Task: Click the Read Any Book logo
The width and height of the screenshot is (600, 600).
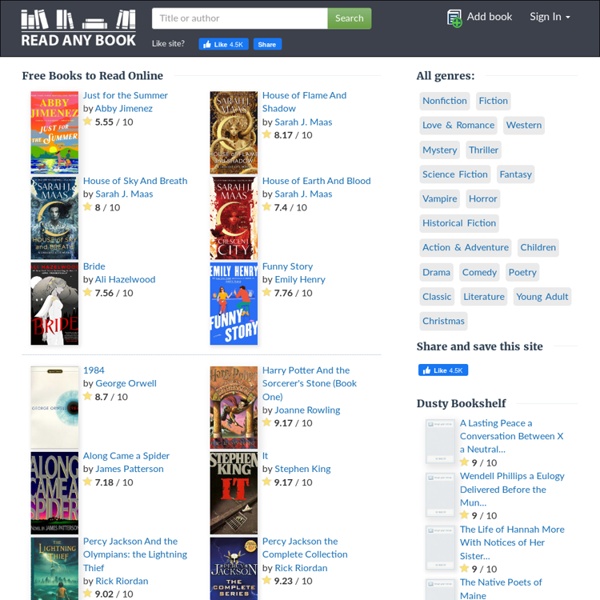Action: tap(79, 29)
